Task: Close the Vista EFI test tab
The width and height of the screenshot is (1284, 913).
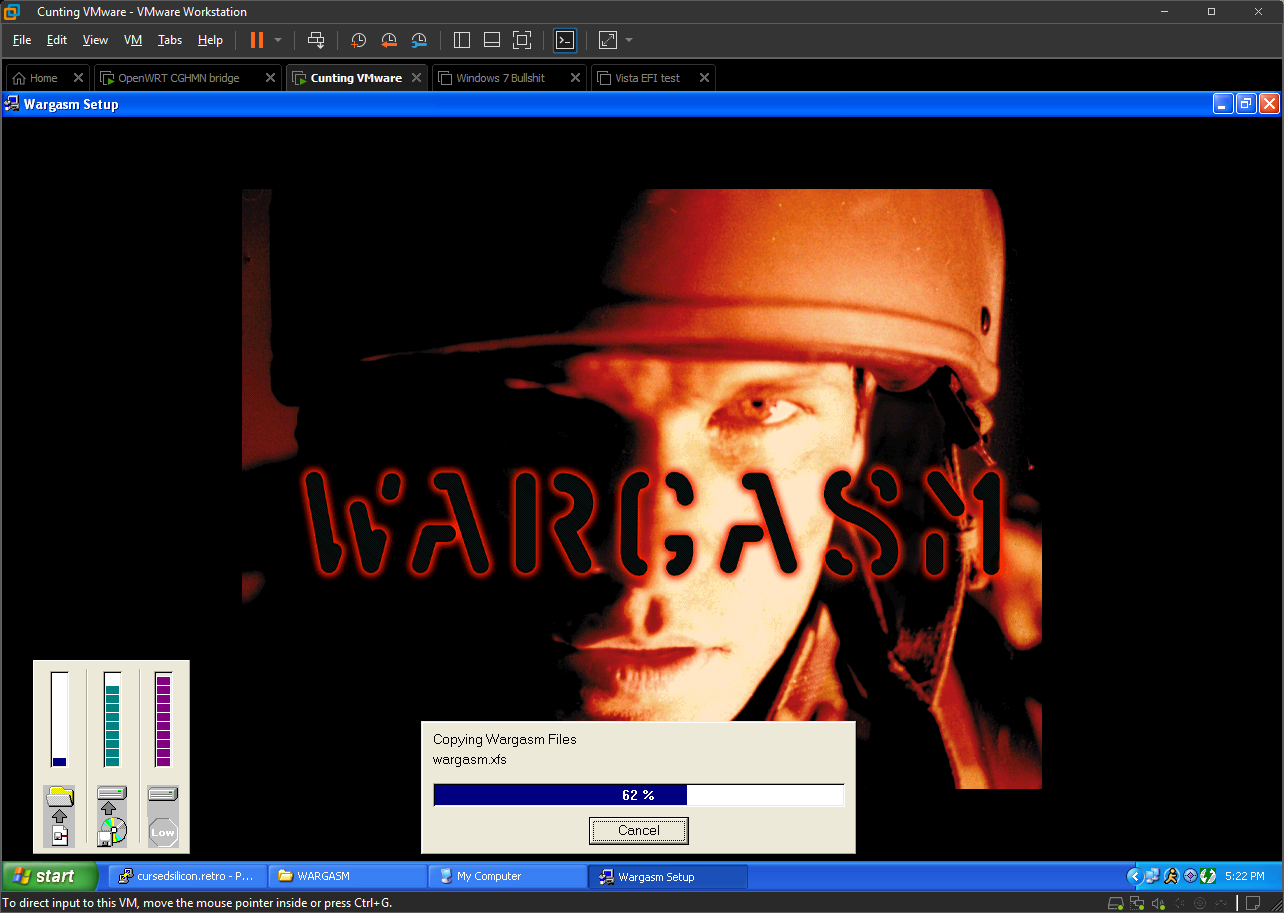Action: pos(704,78)
